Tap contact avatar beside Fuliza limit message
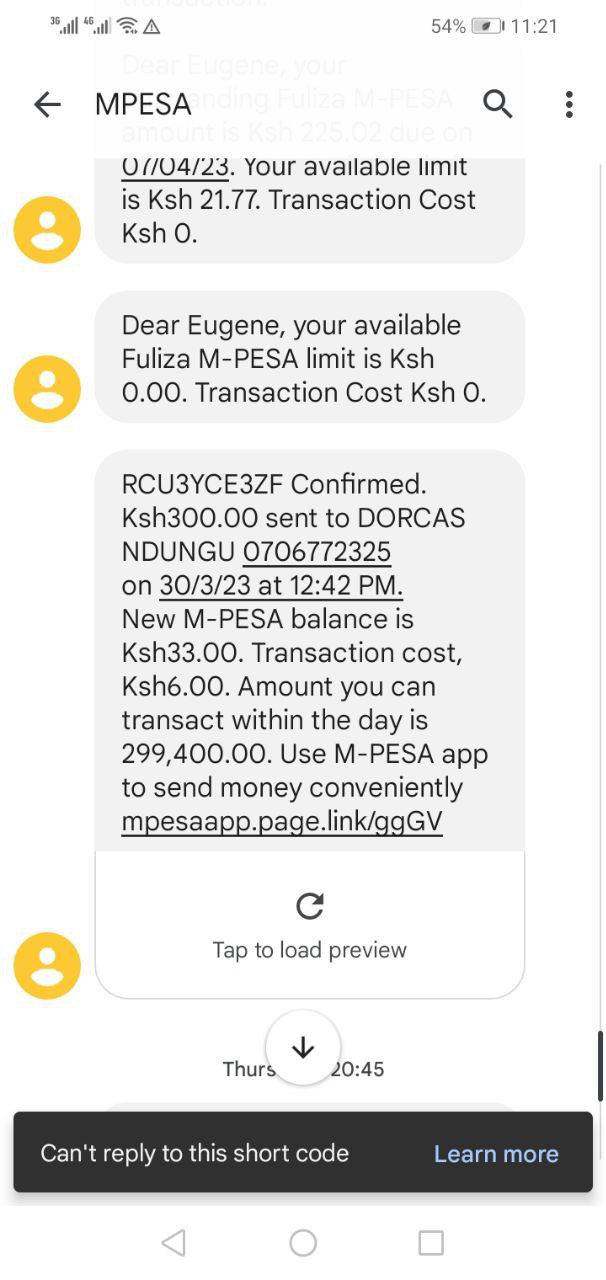The width and height of the screenshot is (606, 1280). click(47, 388)
